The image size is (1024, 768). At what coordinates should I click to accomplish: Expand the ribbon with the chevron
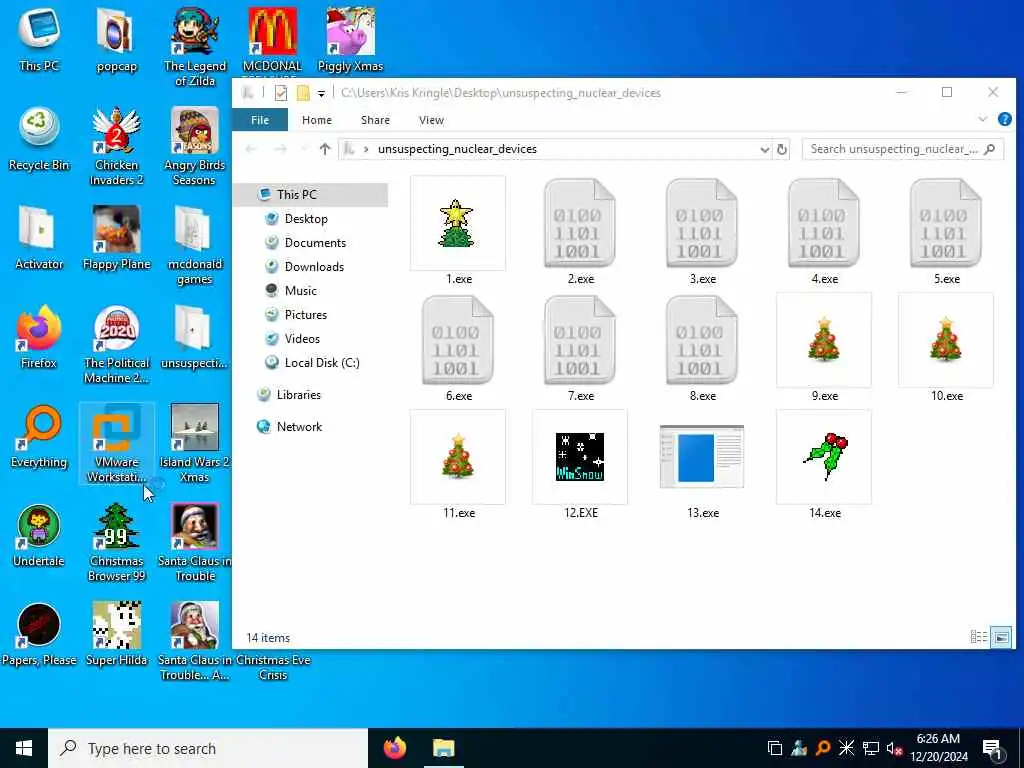[982, 119]
